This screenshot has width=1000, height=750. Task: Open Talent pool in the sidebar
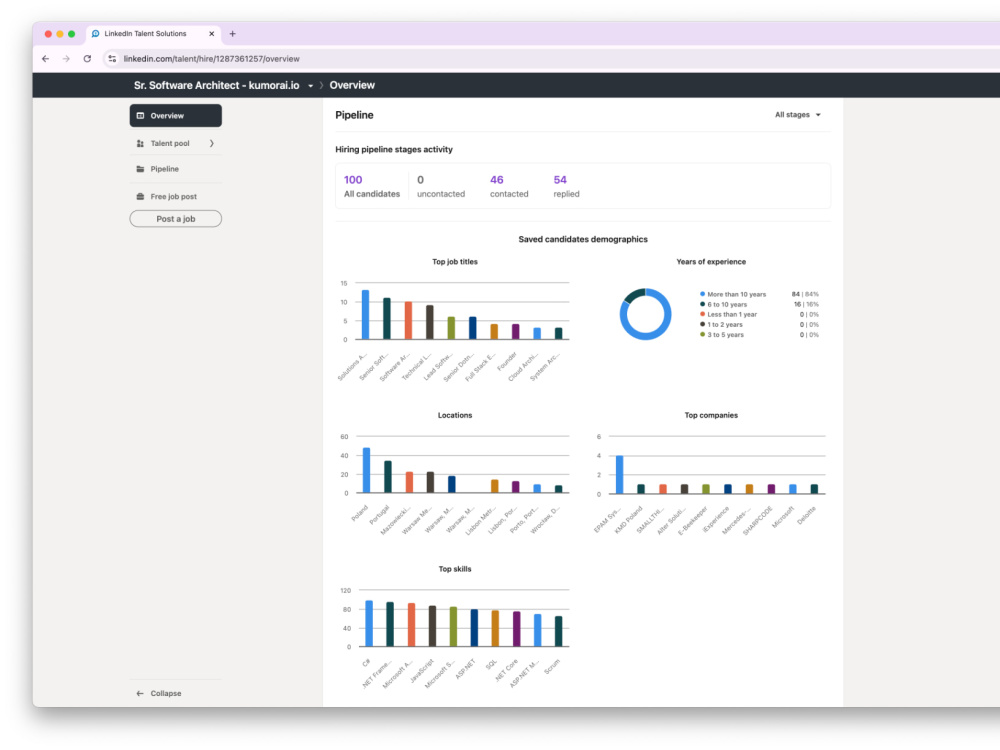(175, 143)
